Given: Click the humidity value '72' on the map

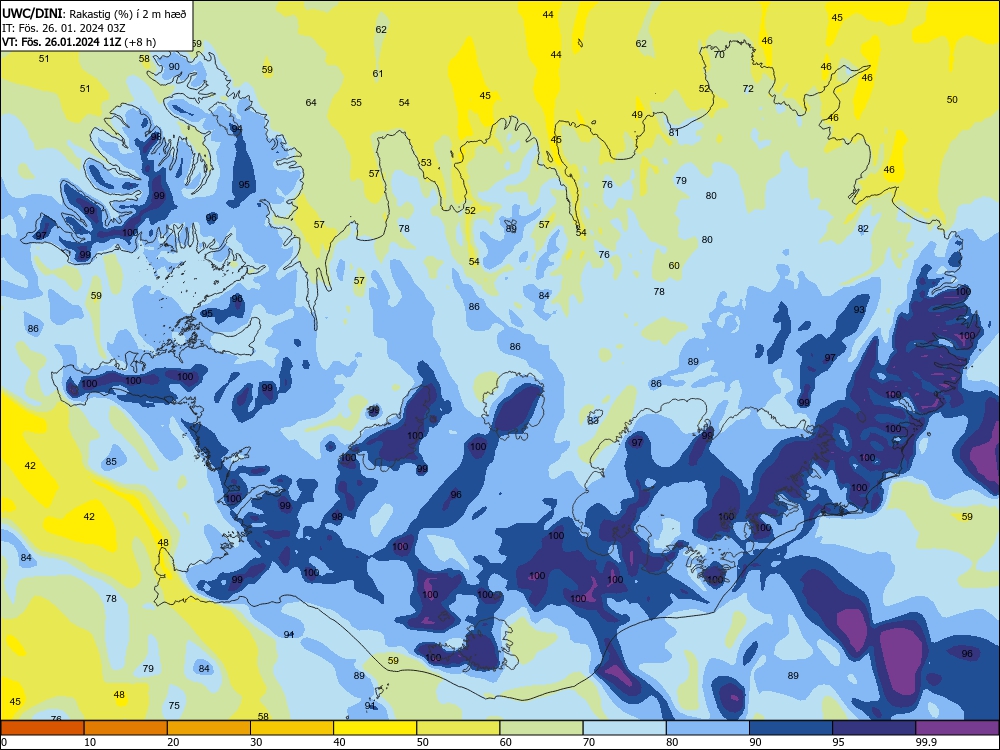Looking at the screenshot, I should (748, 89).
